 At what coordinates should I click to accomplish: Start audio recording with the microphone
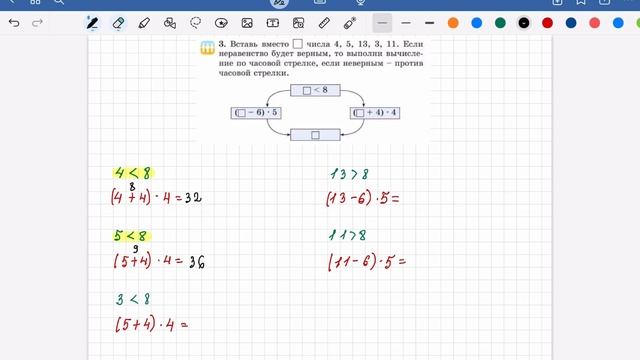pyautogui.click(x=360, y=2)
